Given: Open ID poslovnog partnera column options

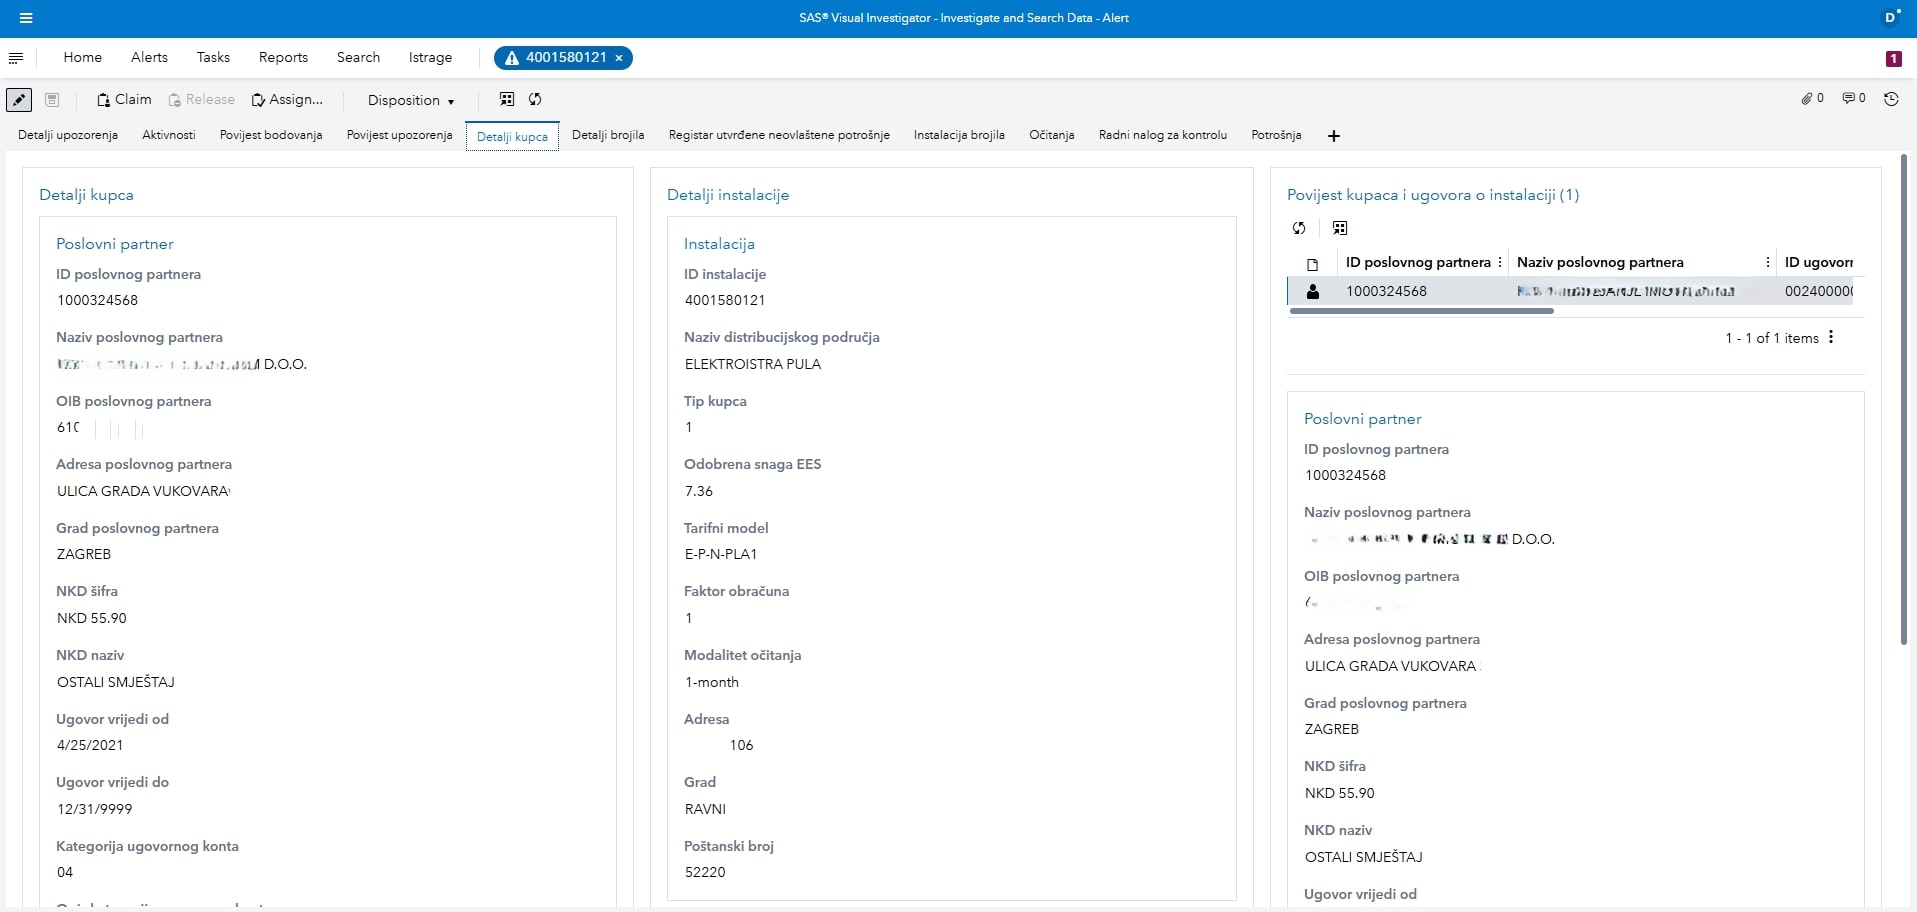Looking at the screenshot, I should (x=1500, y=262).
